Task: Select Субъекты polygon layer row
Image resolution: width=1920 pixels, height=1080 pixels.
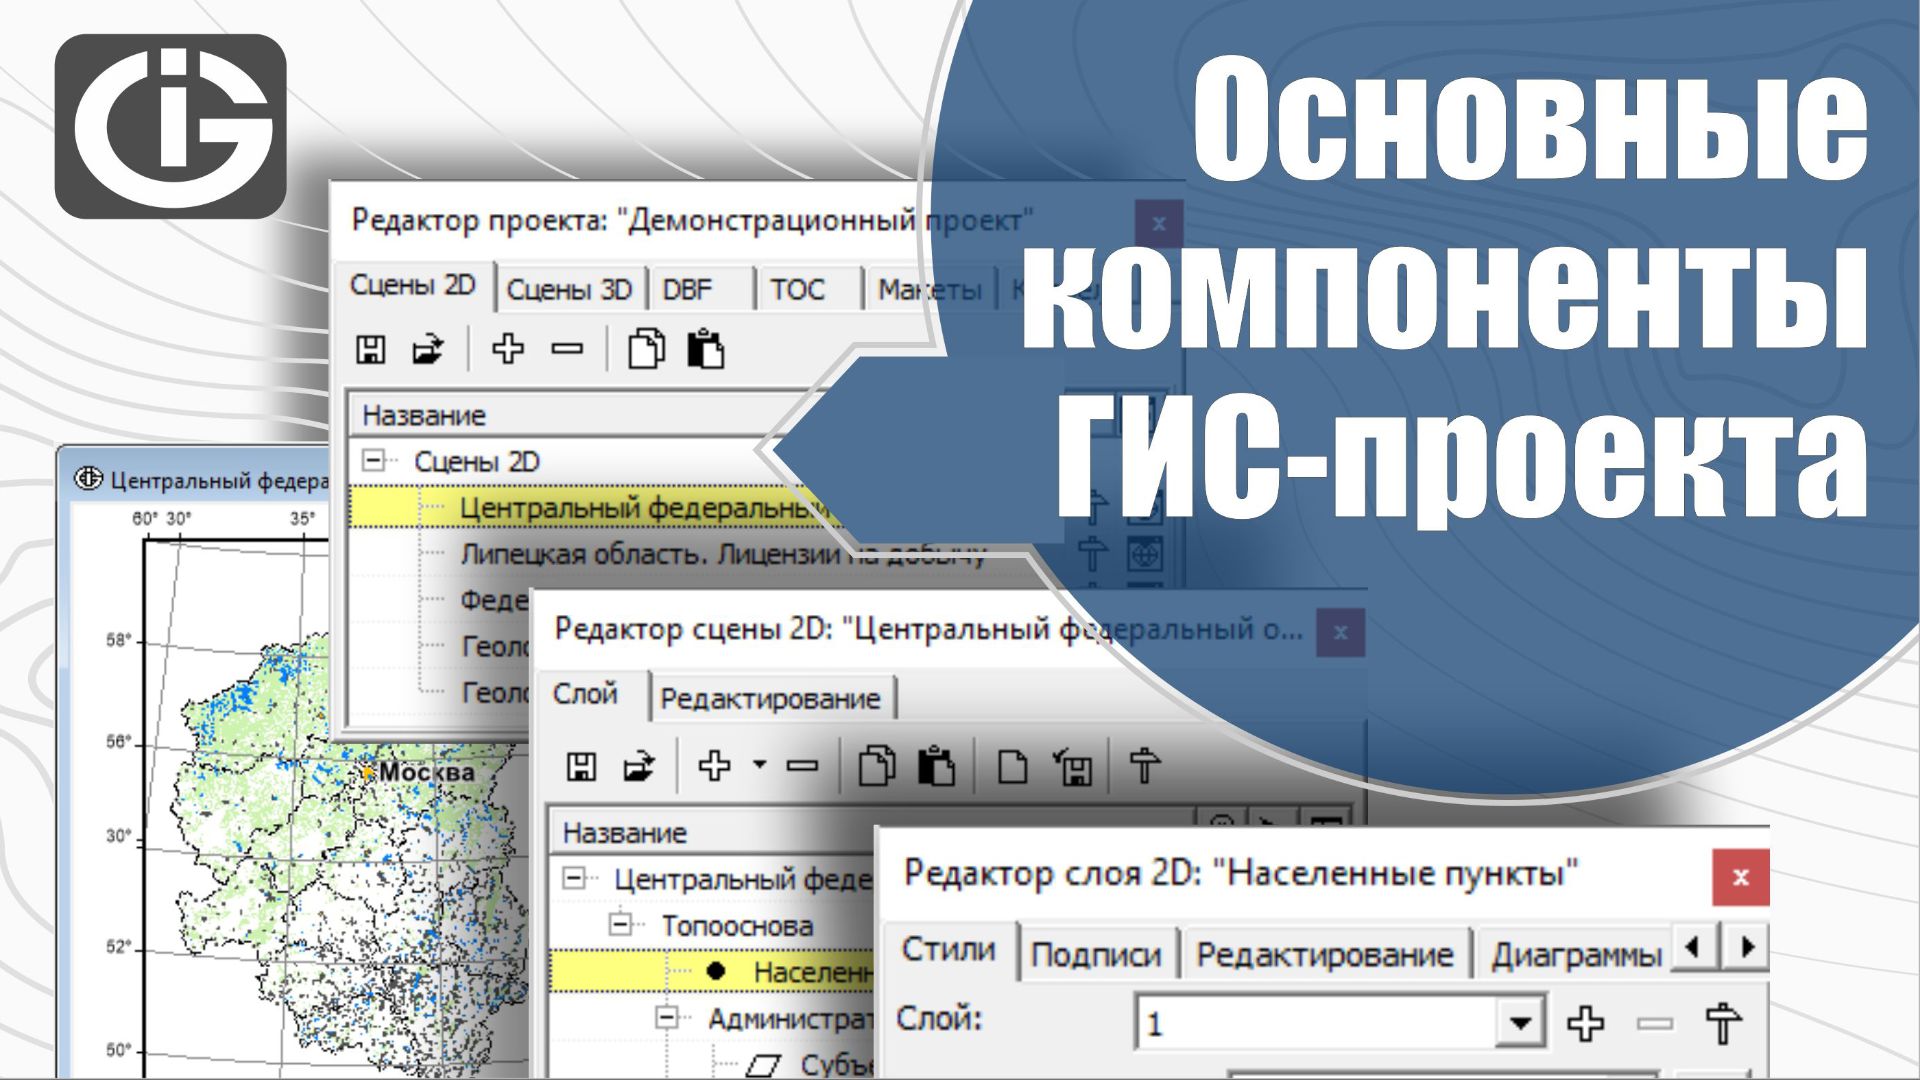Action: [810, 1064]
